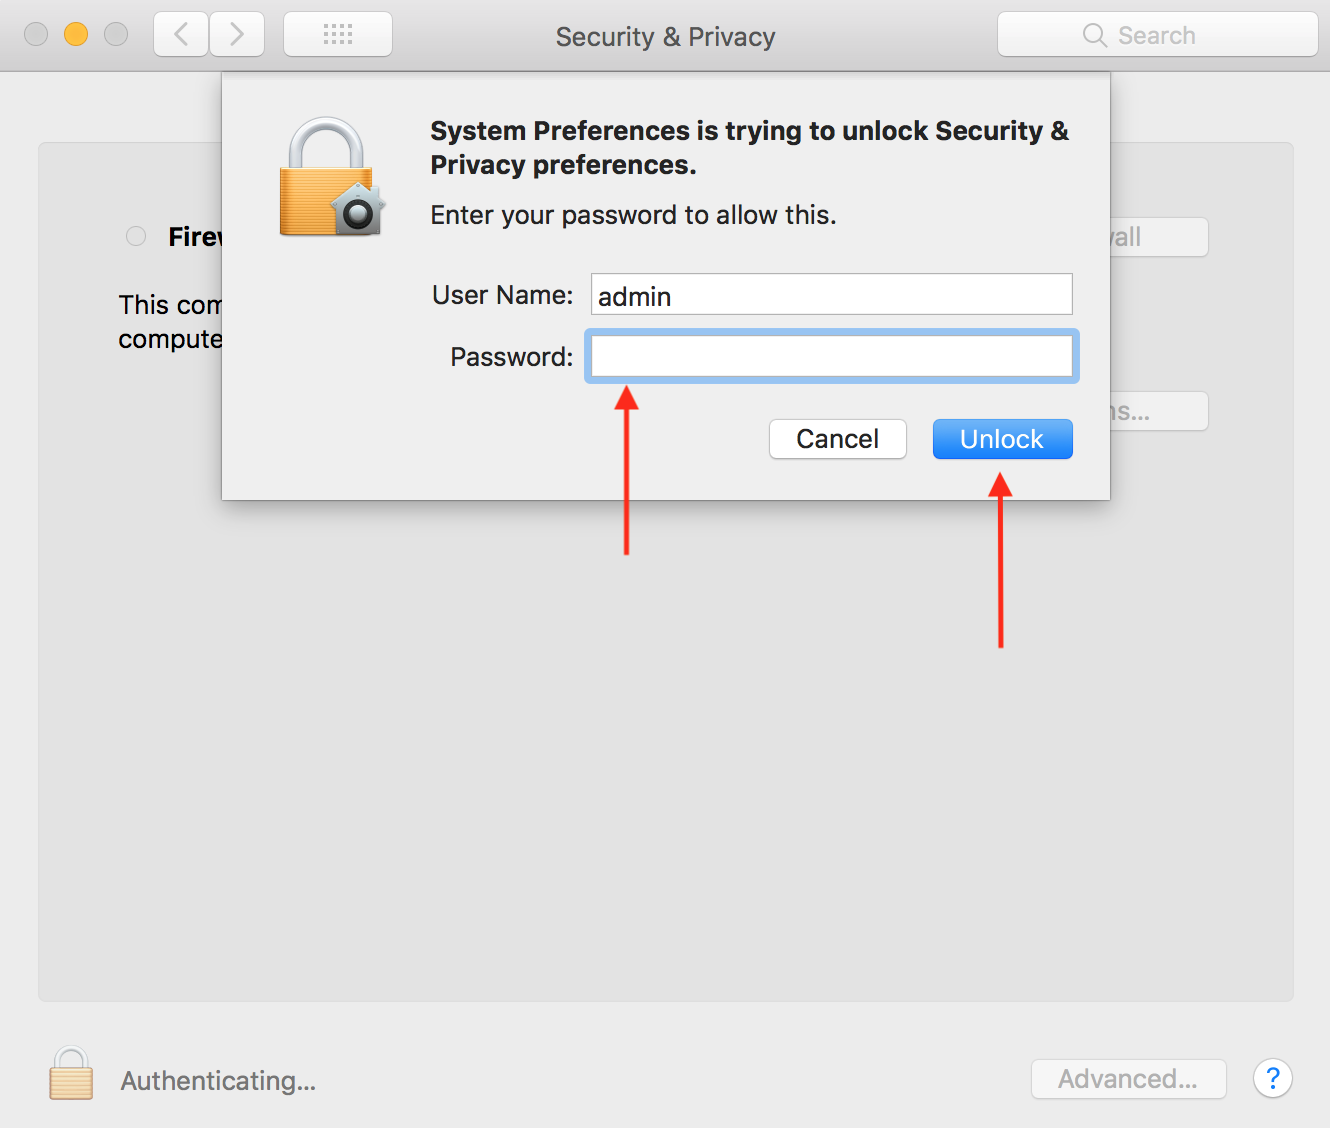The width and height of the screenshot is (1330, 1128).
Task: Click the partially hidden Options button
Action: coord(1159,411)
